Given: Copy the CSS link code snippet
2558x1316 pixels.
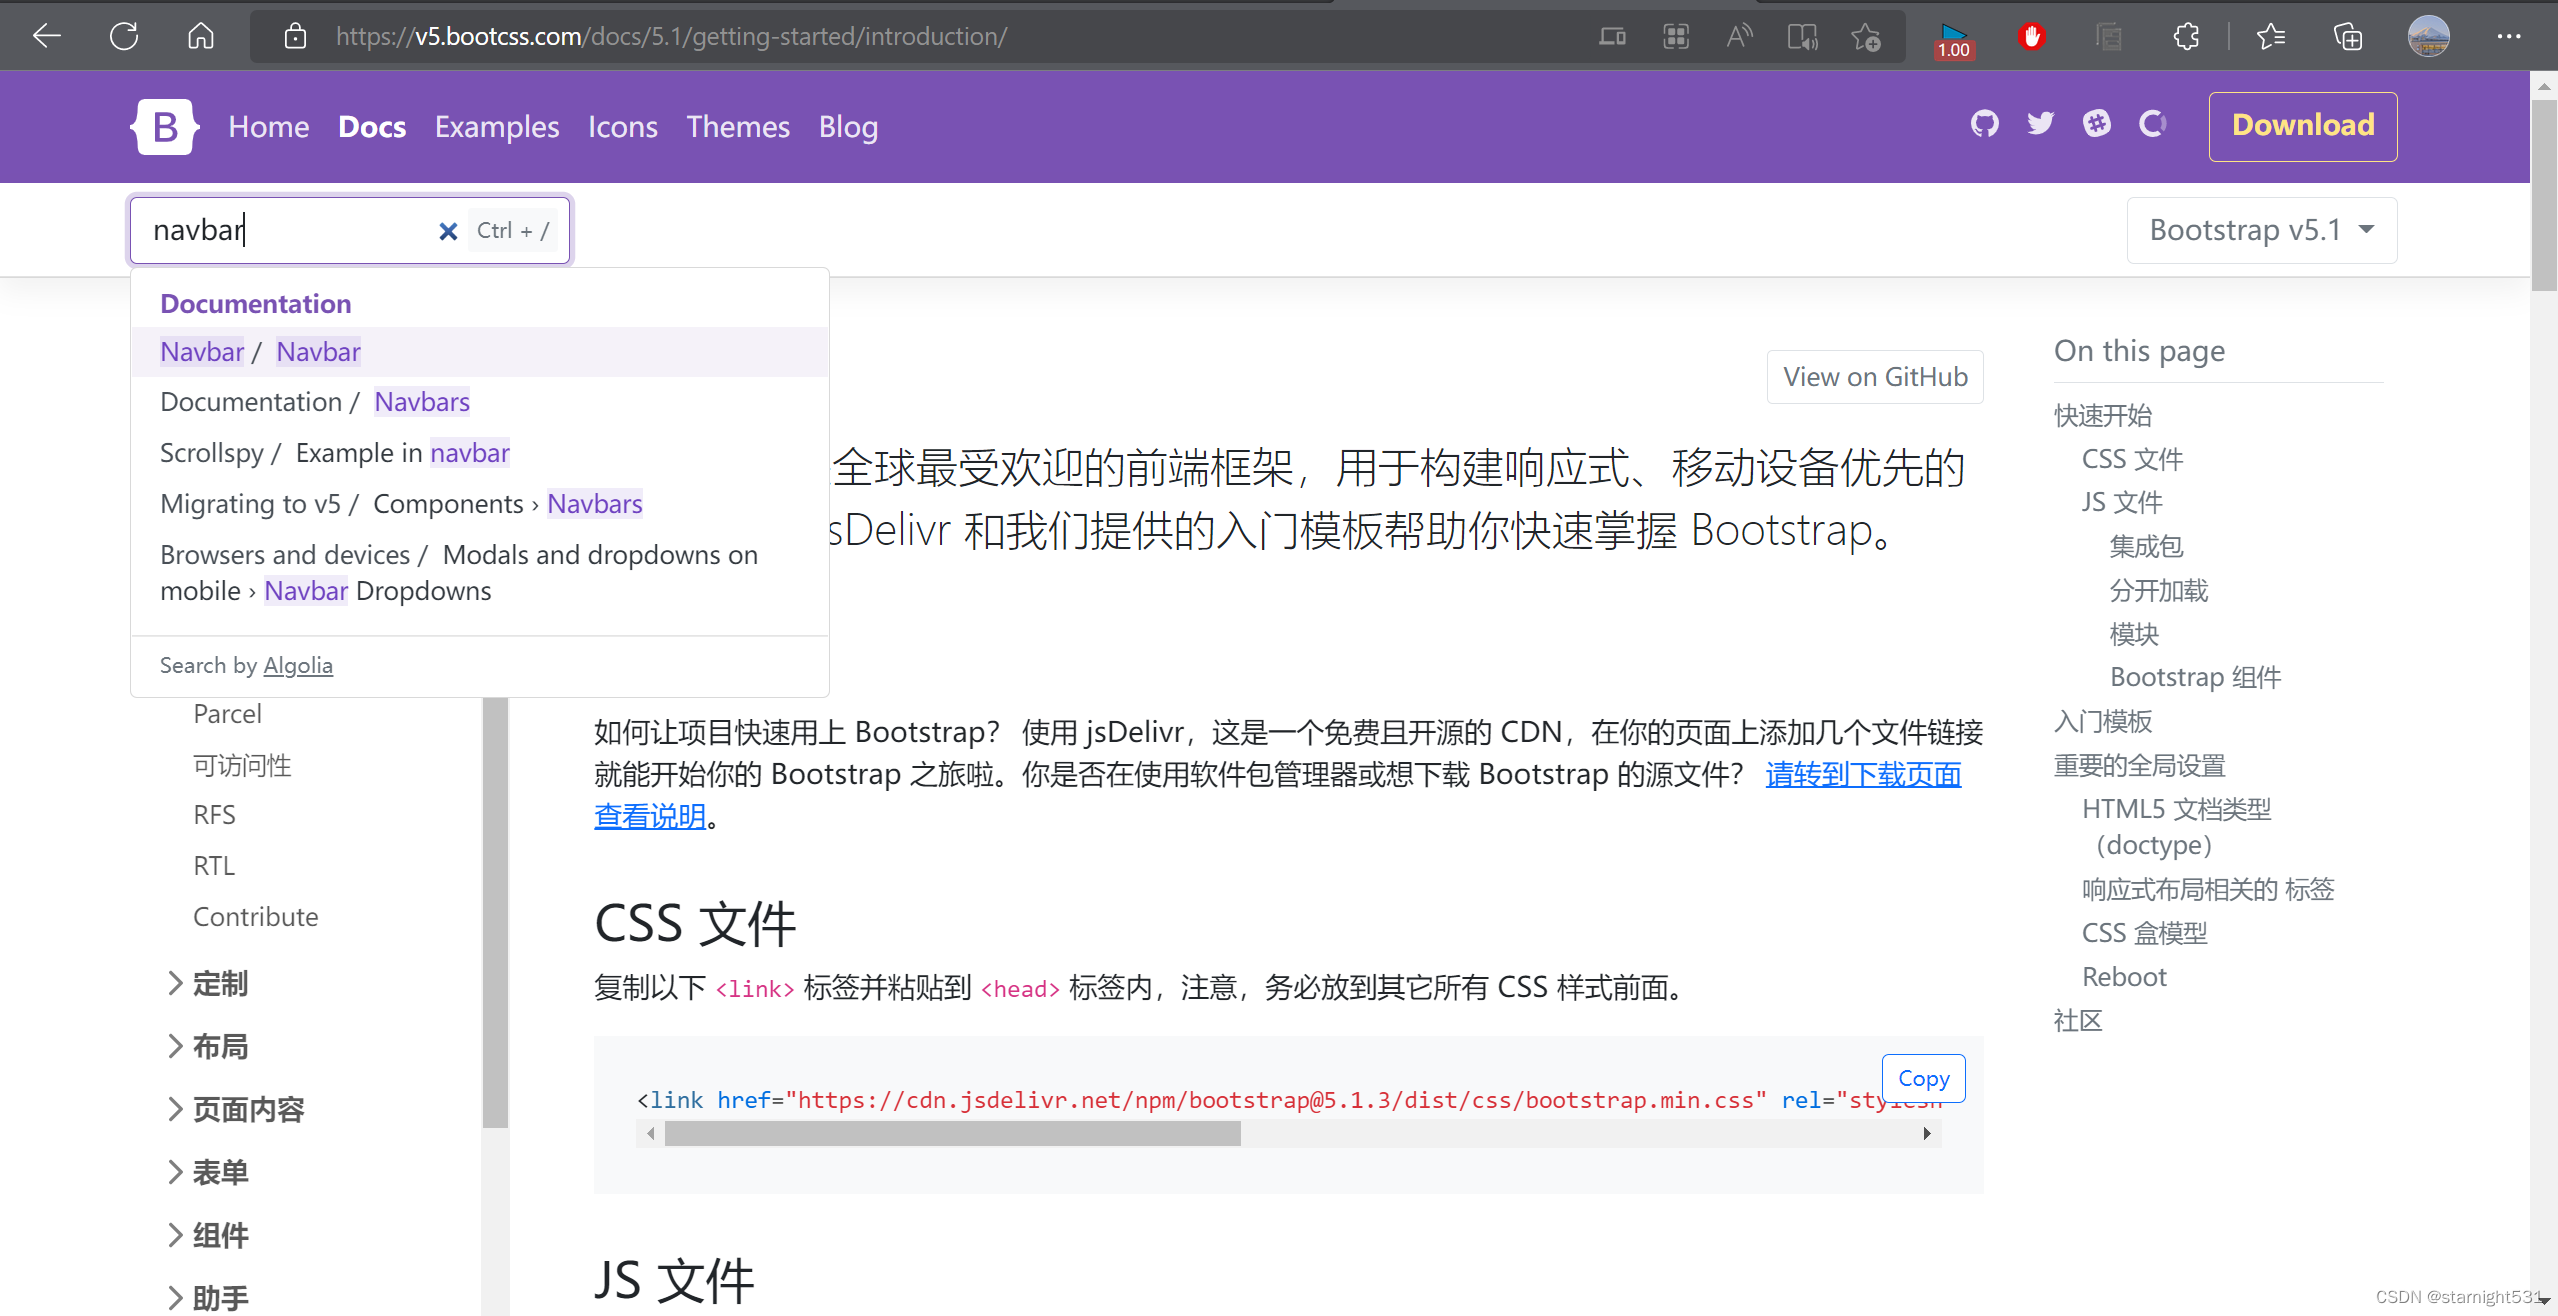Looking at the screenshot, I should tap(1923, 1078).
